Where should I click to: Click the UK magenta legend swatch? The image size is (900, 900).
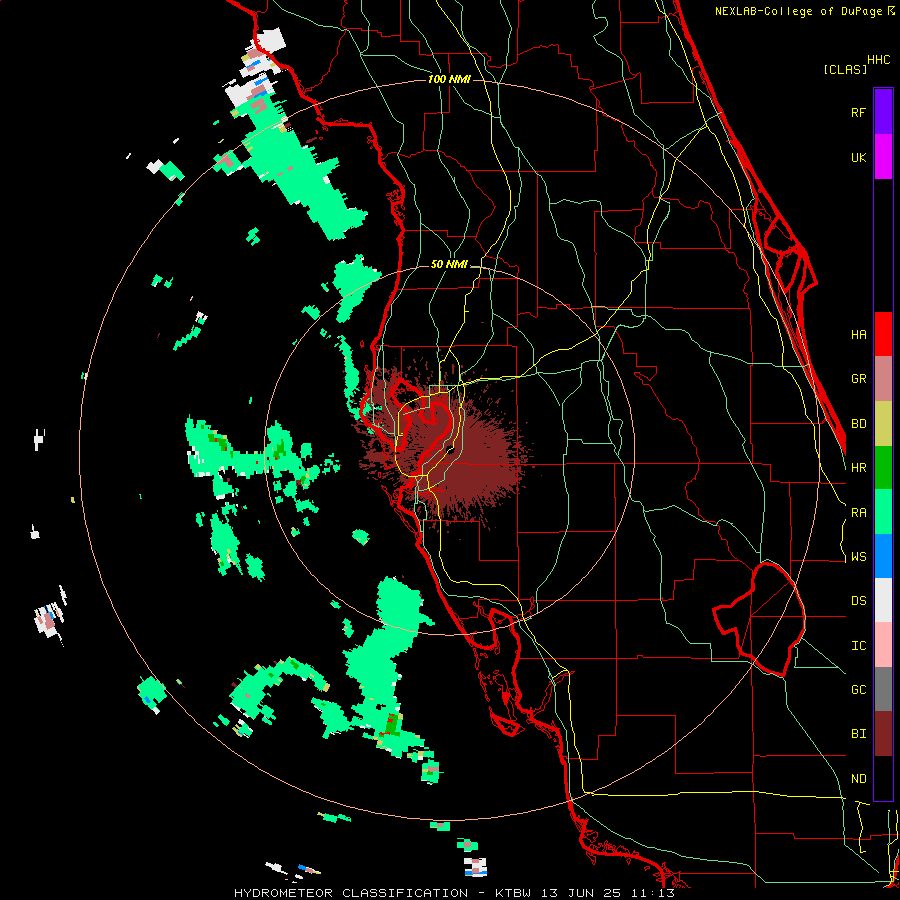[883, 157]
